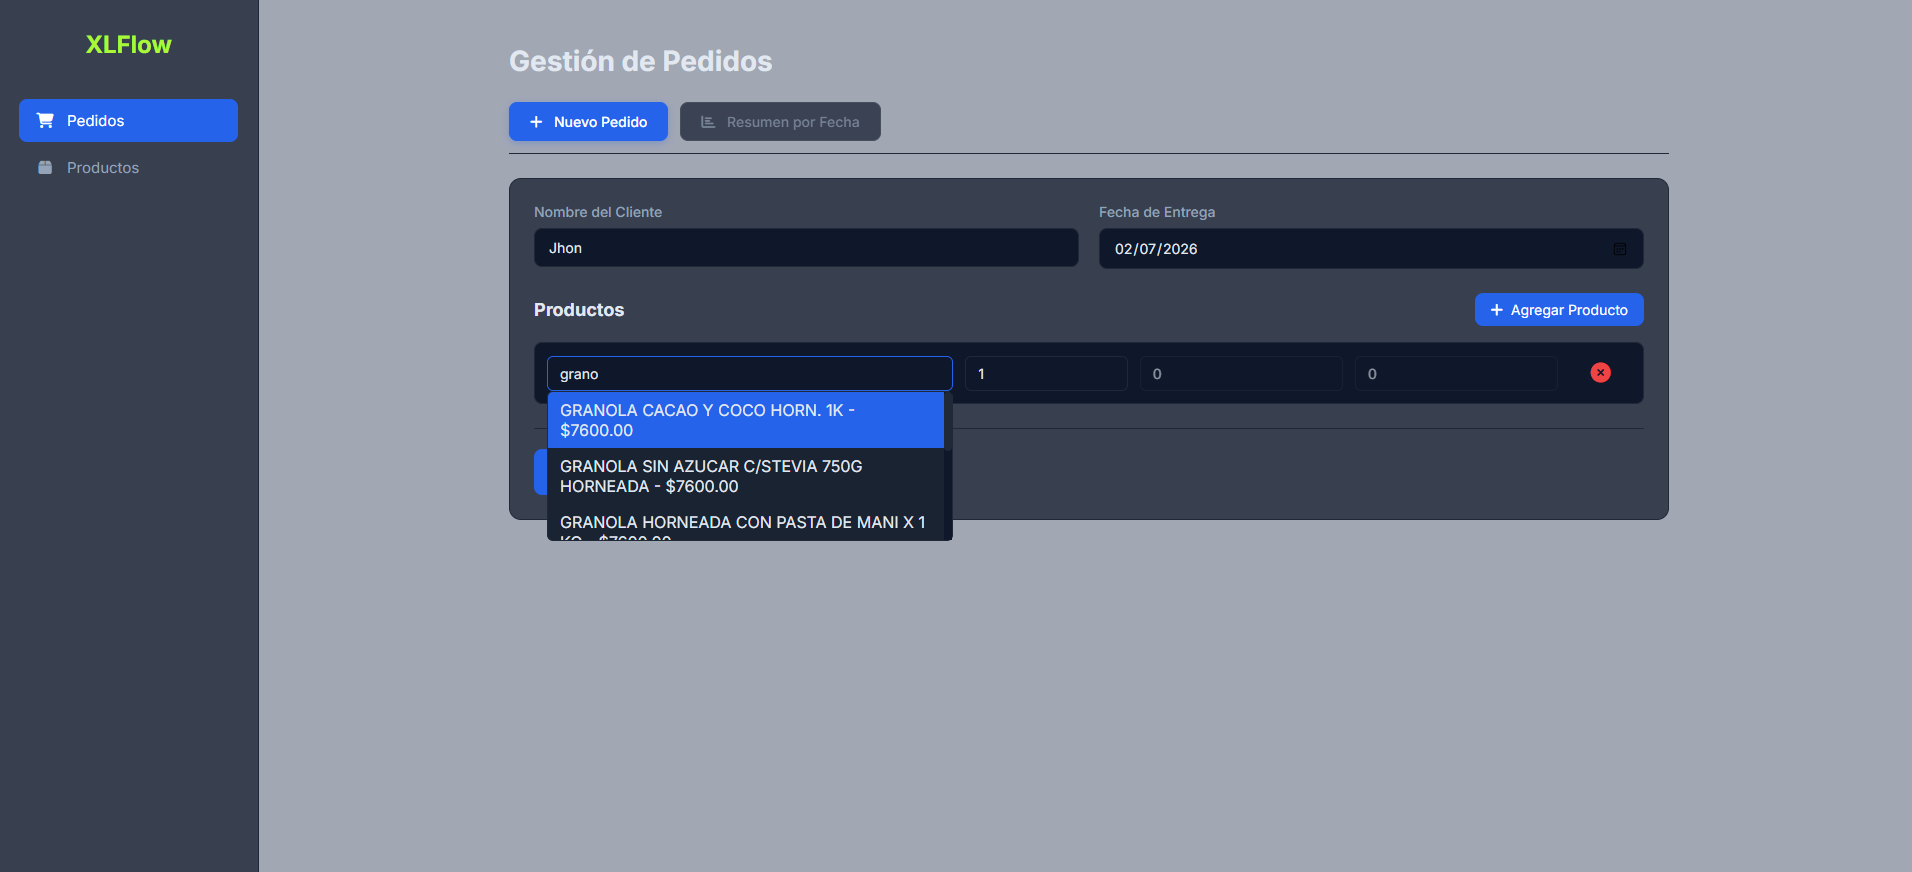Click the Fecha de Entrega date field
The height and width of the screenshot is (872, 1912).
click(1370, 249)
